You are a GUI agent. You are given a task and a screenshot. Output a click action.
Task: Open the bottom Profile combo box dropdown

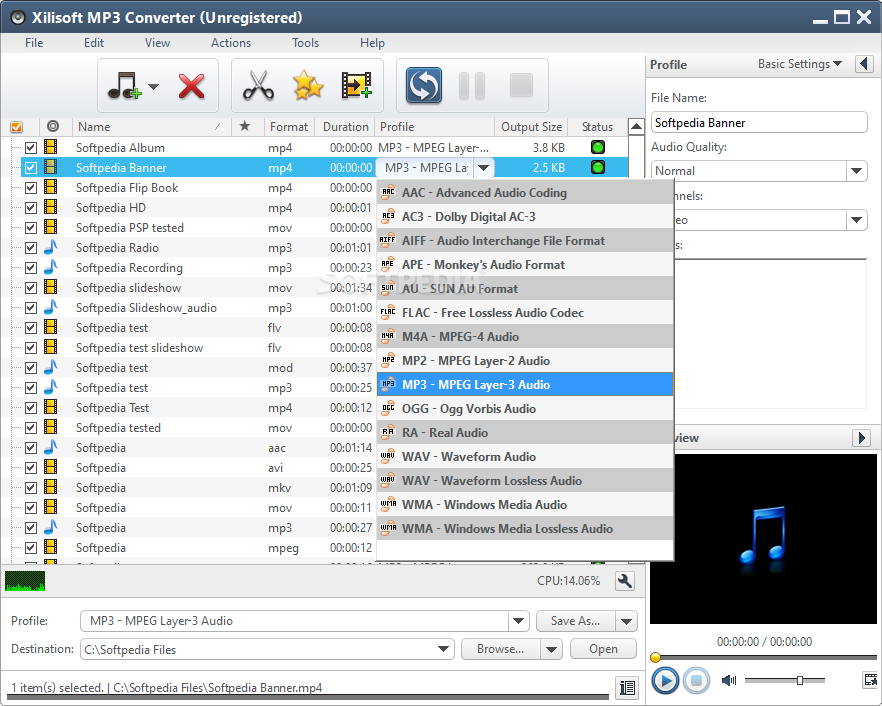coord(518,621)
